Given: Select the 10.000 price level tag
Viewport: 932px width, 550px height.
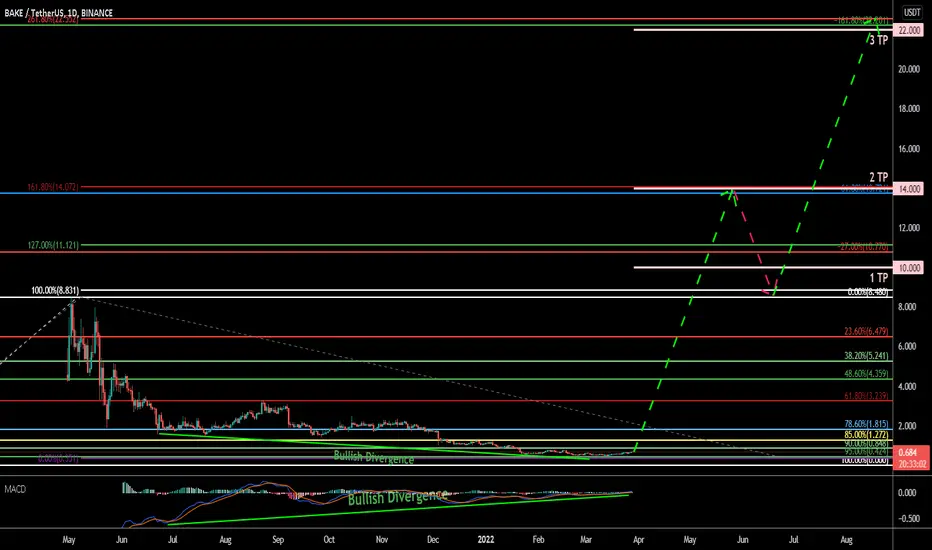Looking at the screenshot, I should 909,268.
